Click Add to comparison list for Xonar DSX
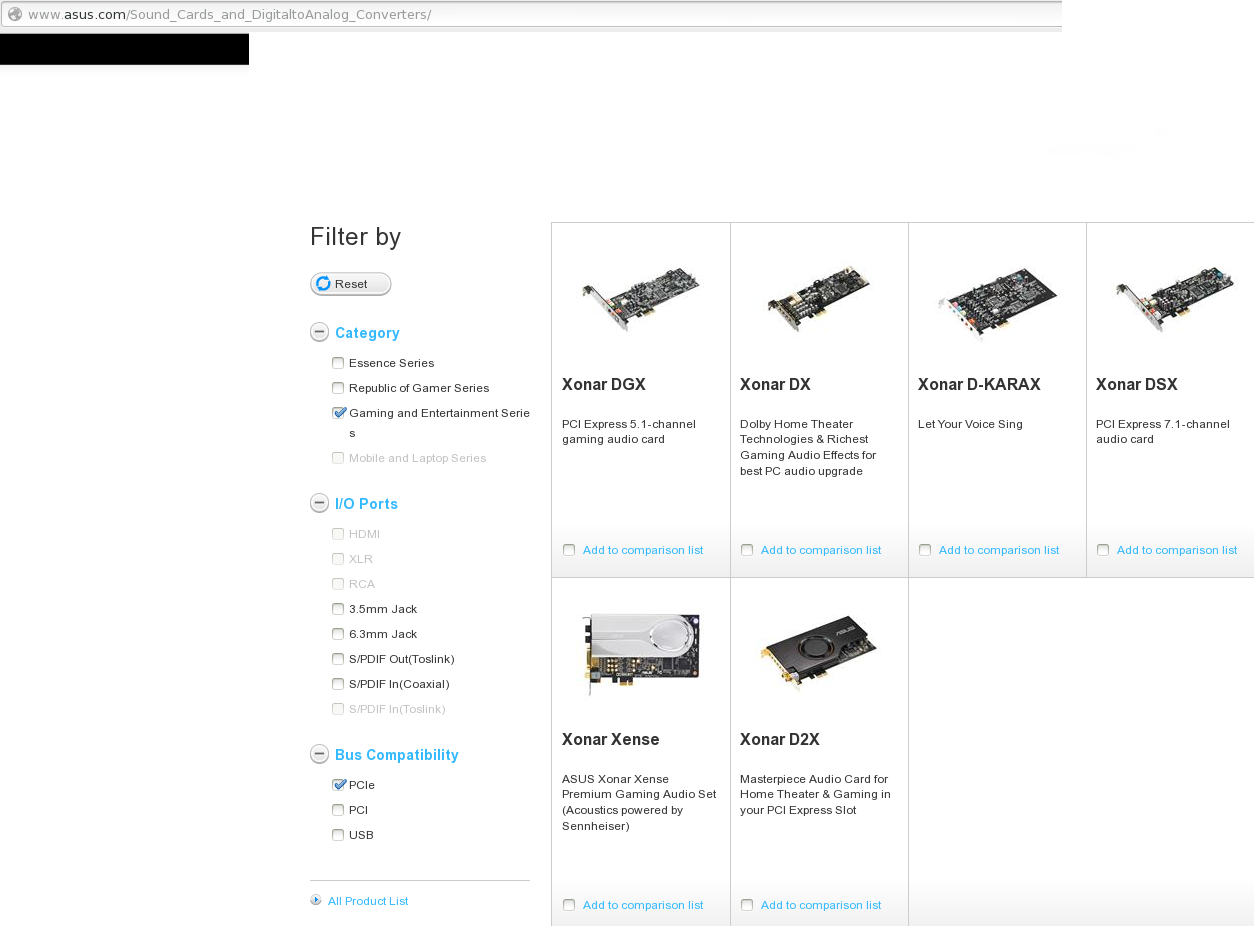The width and height of the screenshot is (1254, 926). click(1177, 550)
